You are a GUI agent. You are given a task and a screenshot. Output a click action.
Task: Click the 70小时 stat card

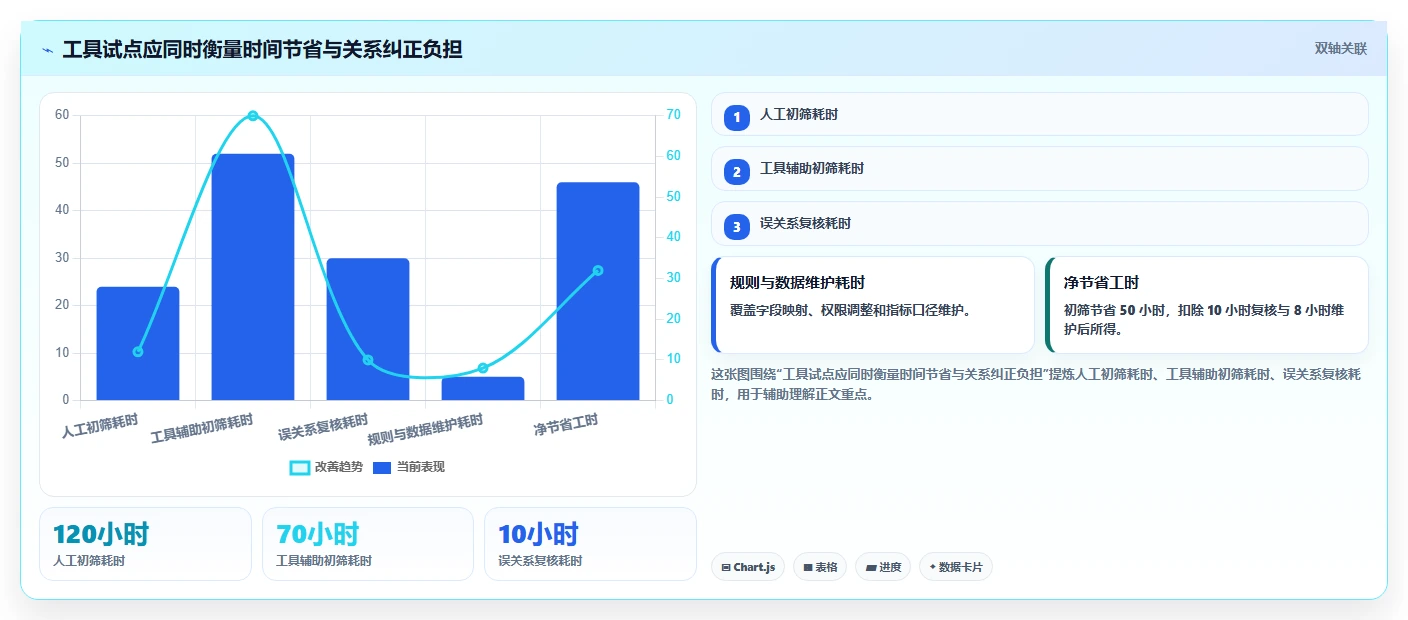tap(368, 544)
